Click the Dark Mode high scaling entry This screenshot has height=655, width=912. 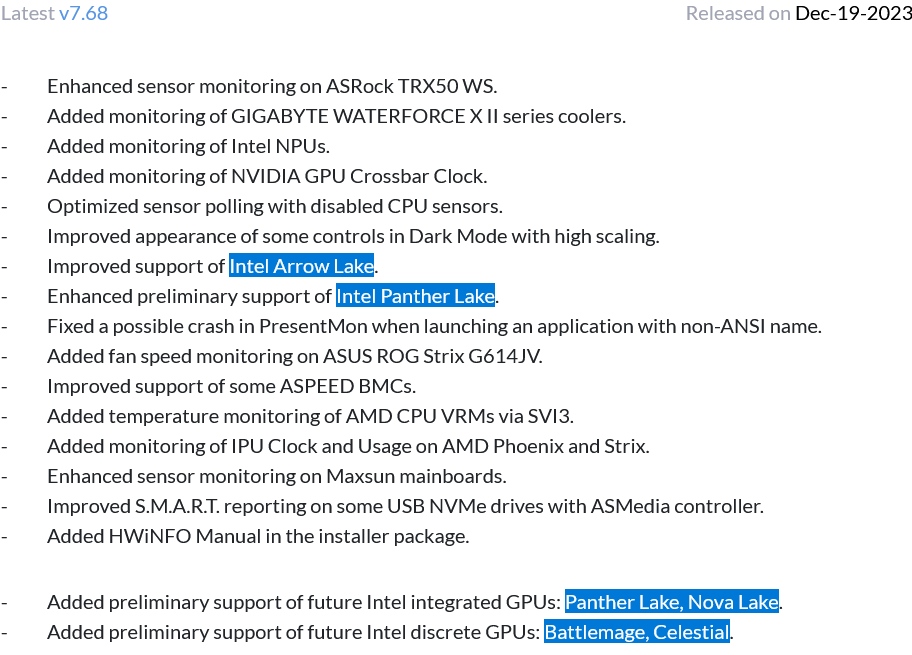(353, 236)
